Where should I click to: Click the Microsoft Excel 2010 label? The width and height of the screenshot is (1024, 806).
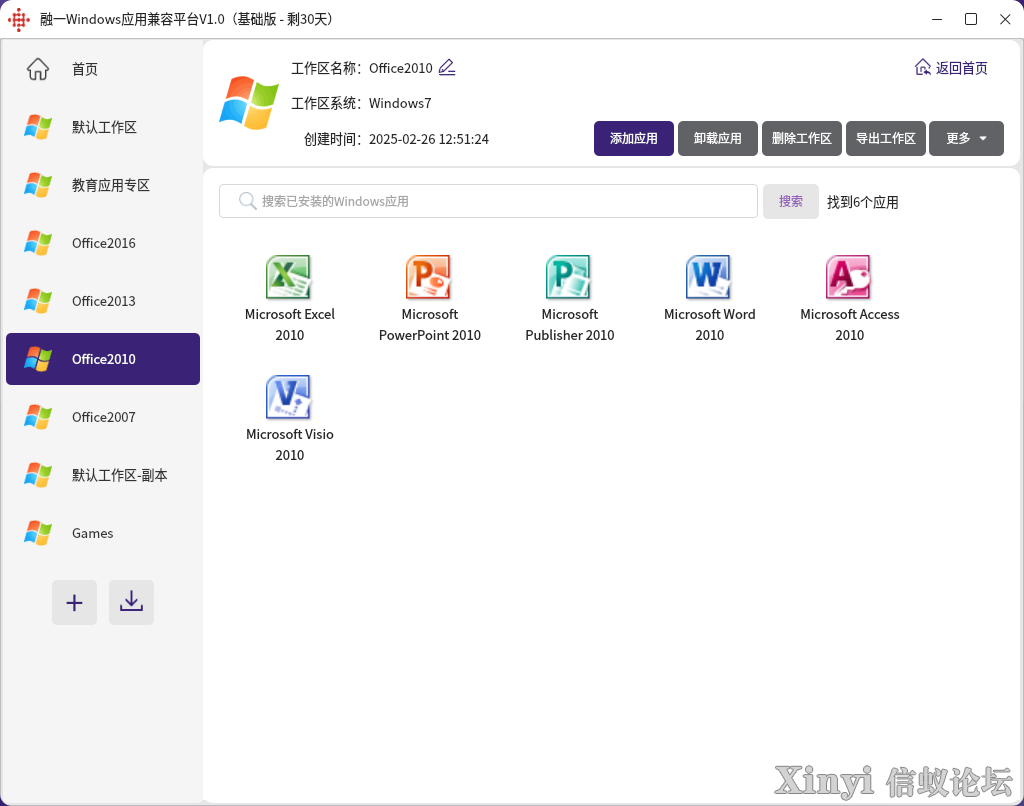[x=289, y=325]
